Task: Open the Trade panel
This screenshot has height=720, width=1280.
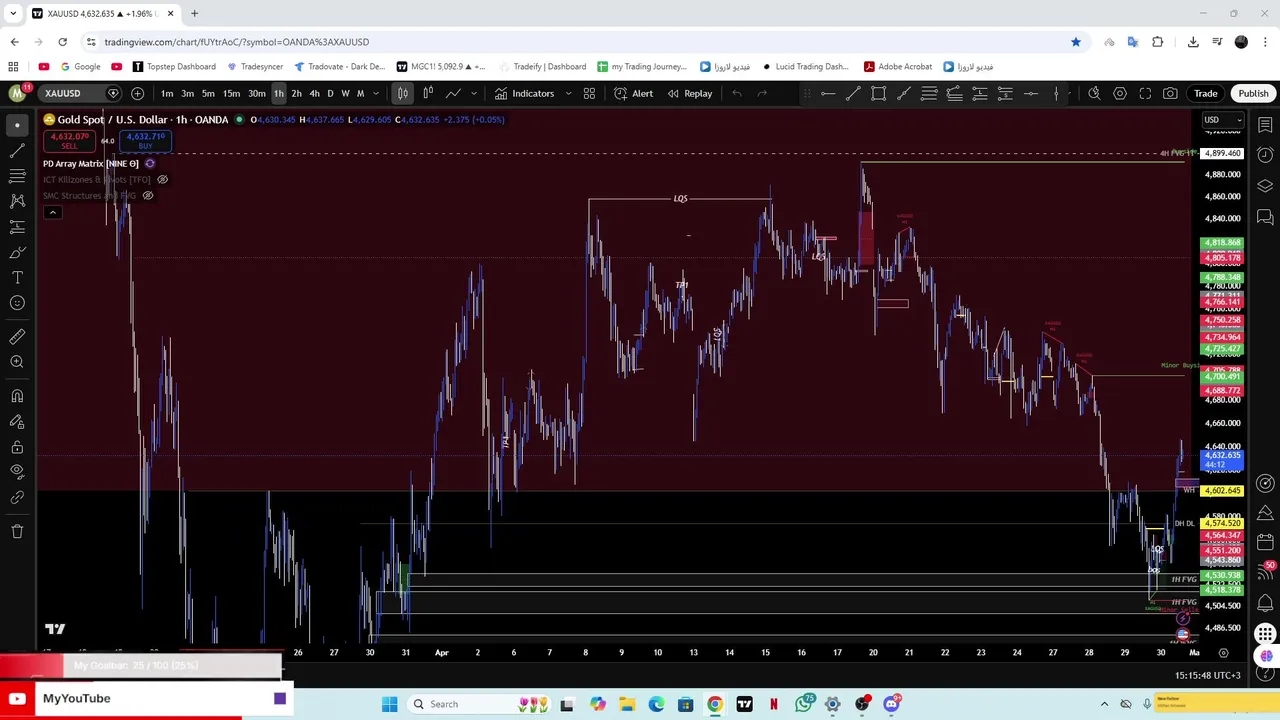Action: pyautogui.click(x=1205, y=93)
